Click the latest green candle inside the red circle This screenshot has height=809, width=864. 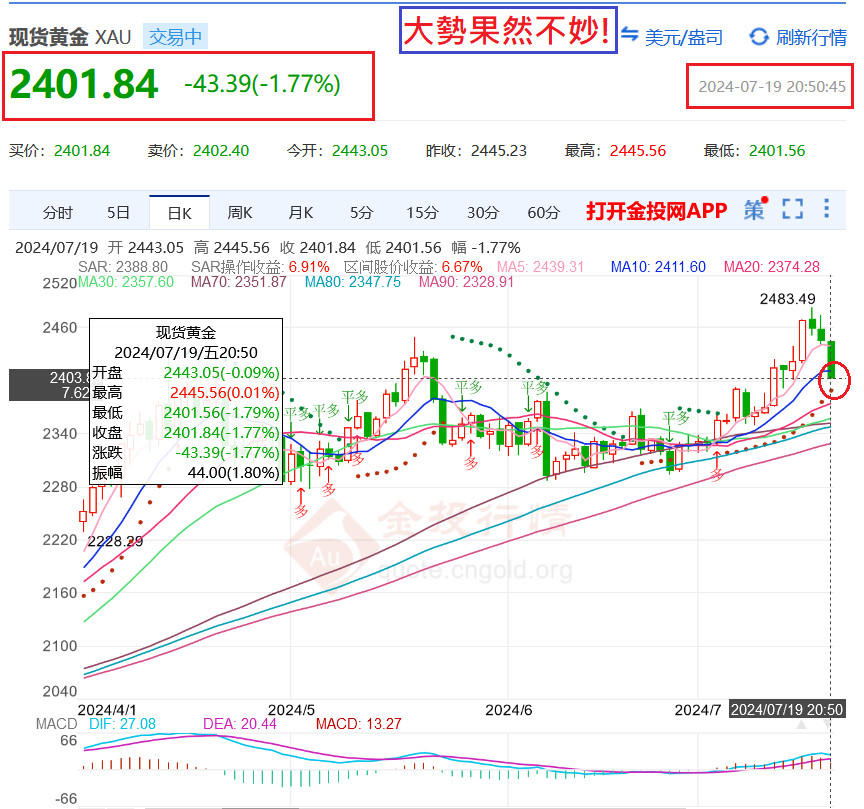pos(831,359)
